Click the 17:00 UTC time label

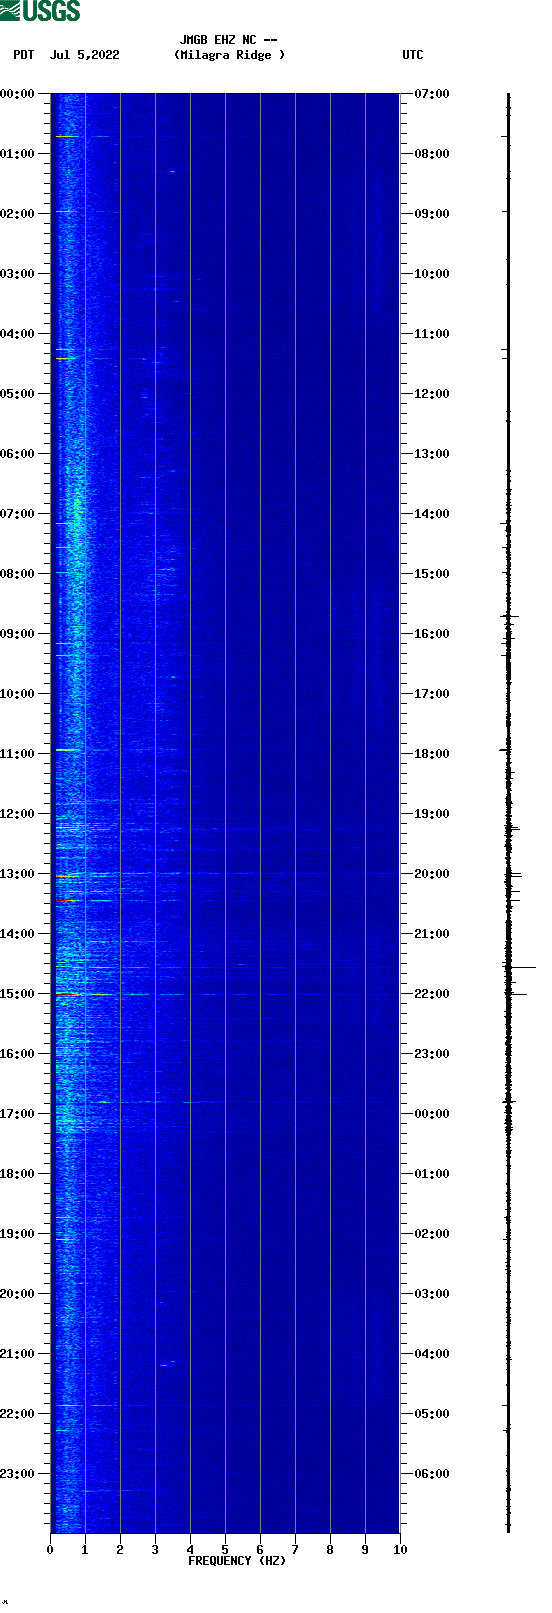click(432, 694)
